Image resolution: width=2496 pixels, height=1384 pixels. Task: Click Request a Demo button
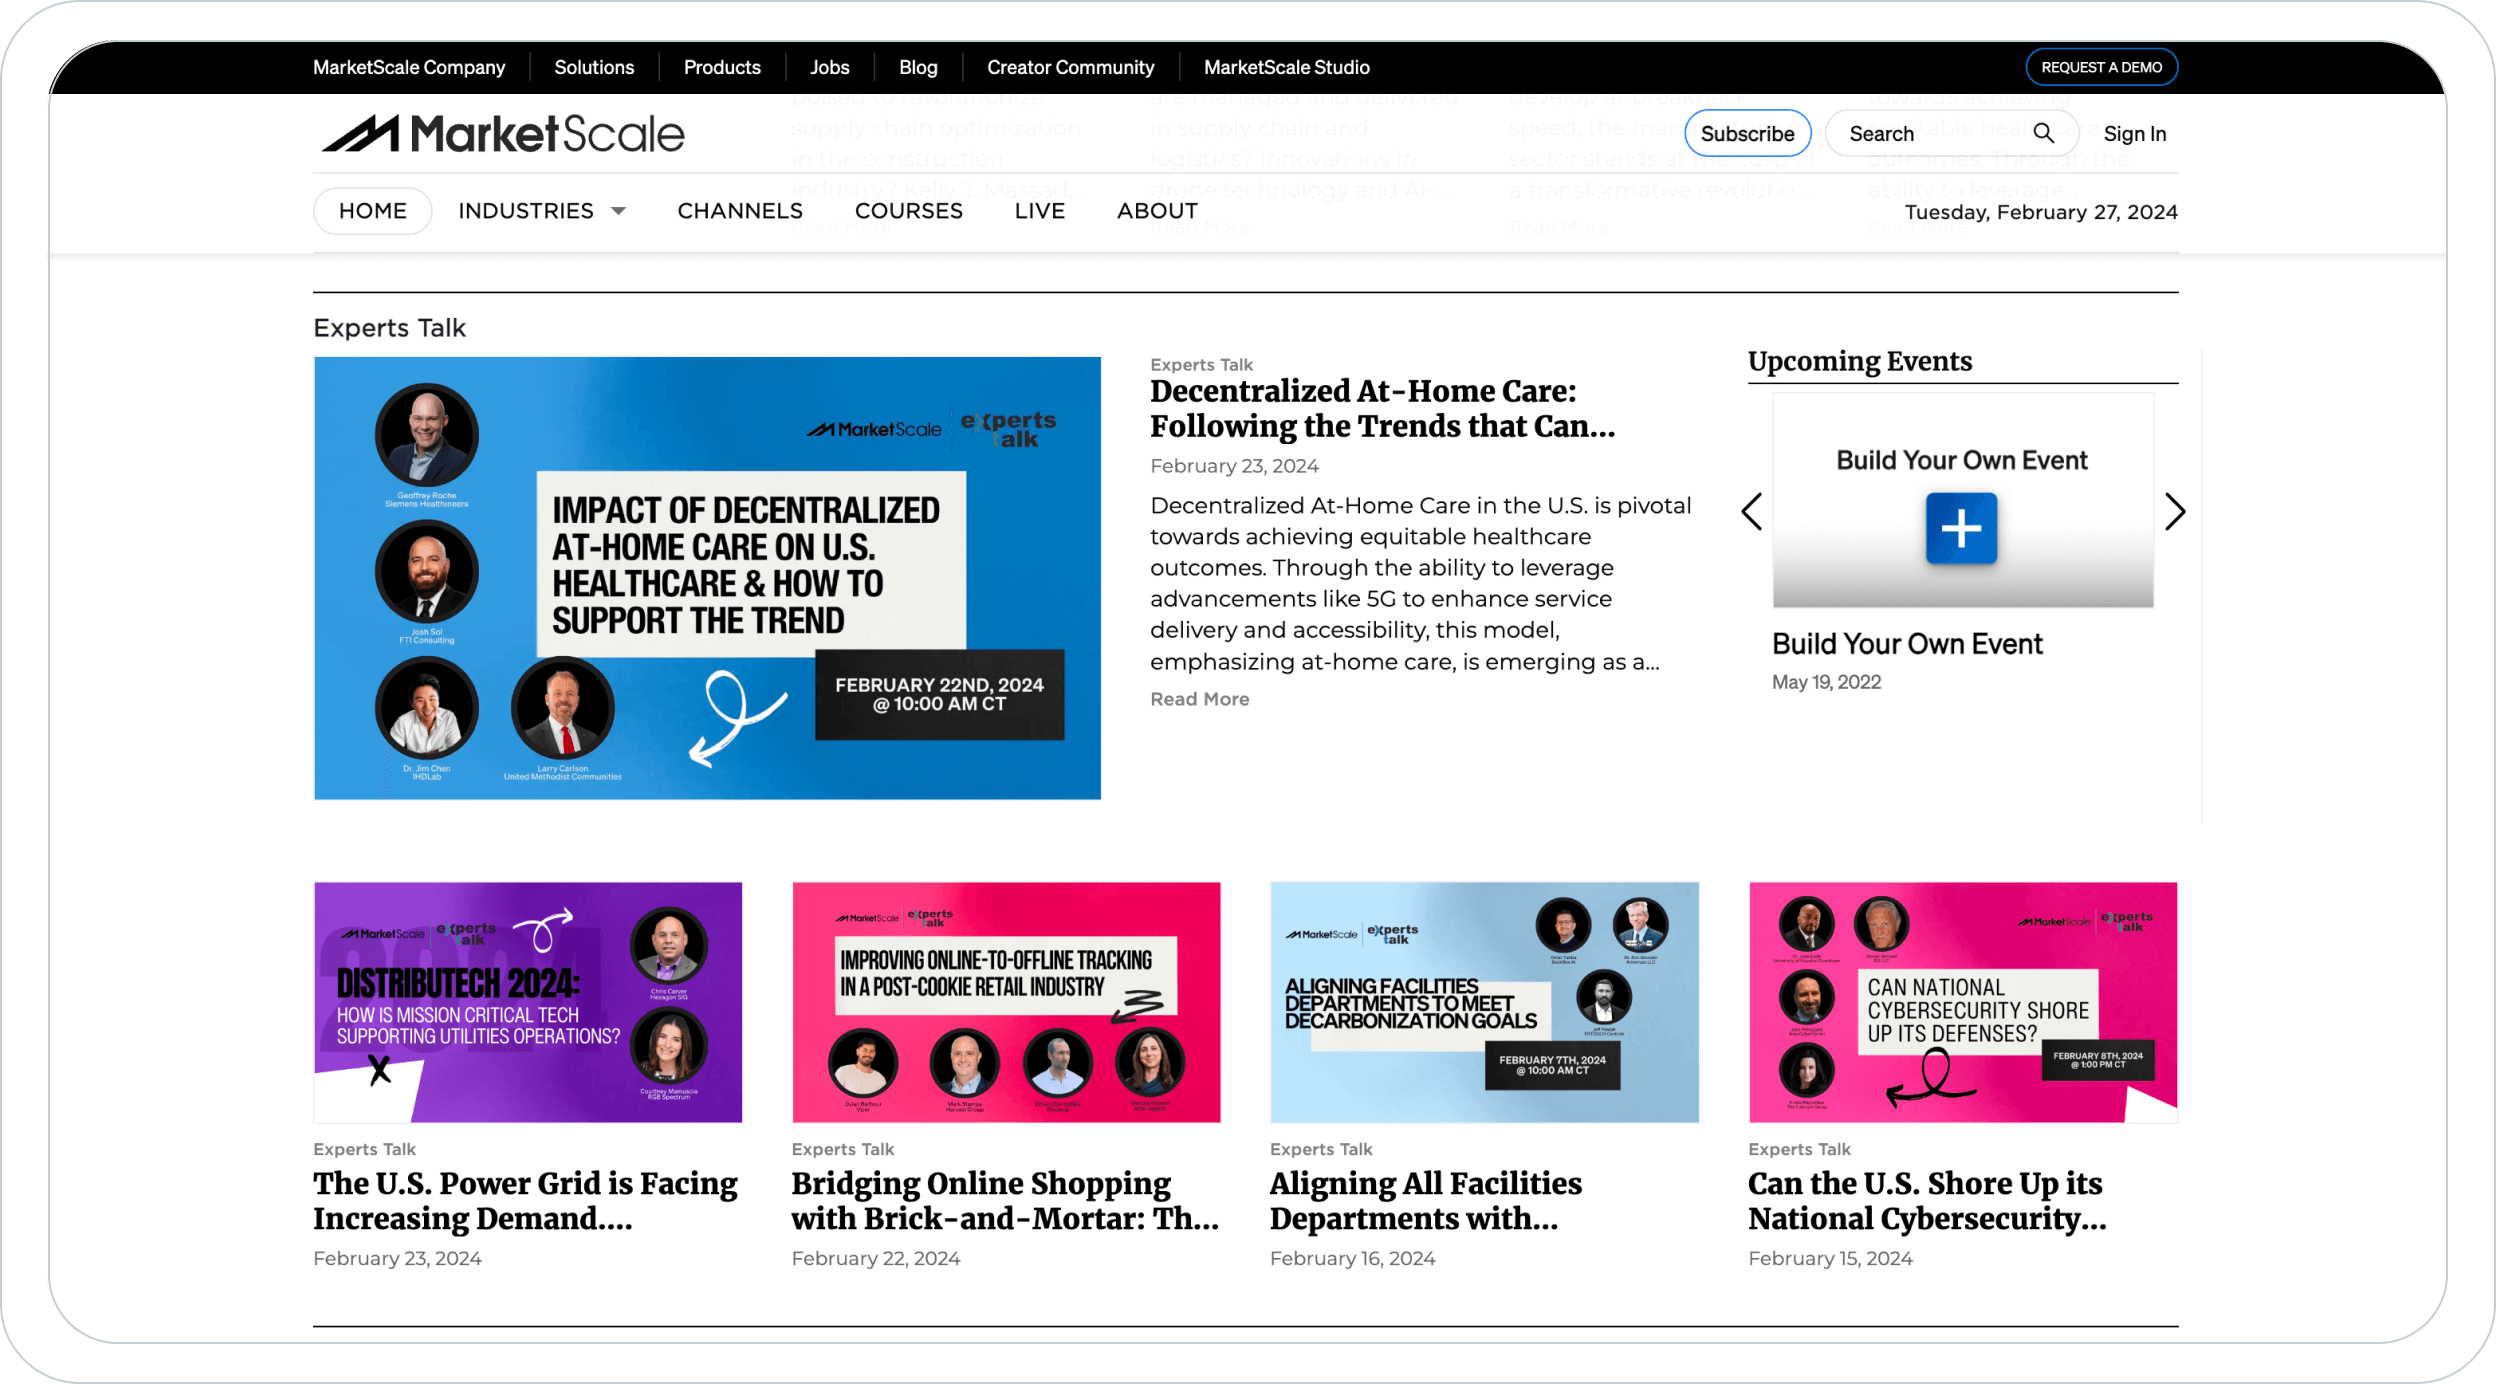pyautogui.click(x=2101, y=67)
